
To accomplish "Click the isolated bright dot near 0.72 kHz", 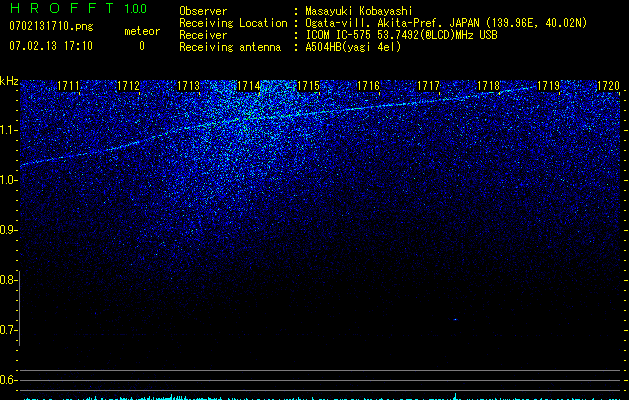I will [x=455, y=320].
